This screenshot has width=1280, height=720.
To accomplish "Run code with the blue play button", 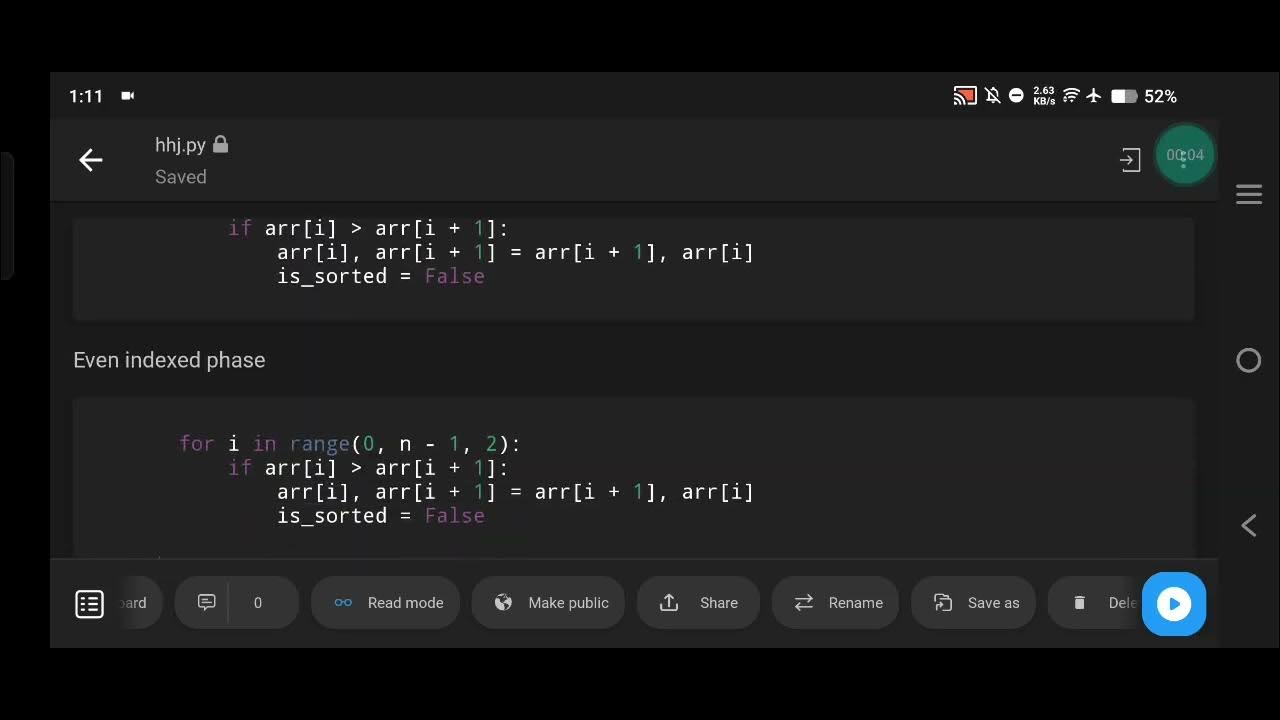I will pos(1174,603).
